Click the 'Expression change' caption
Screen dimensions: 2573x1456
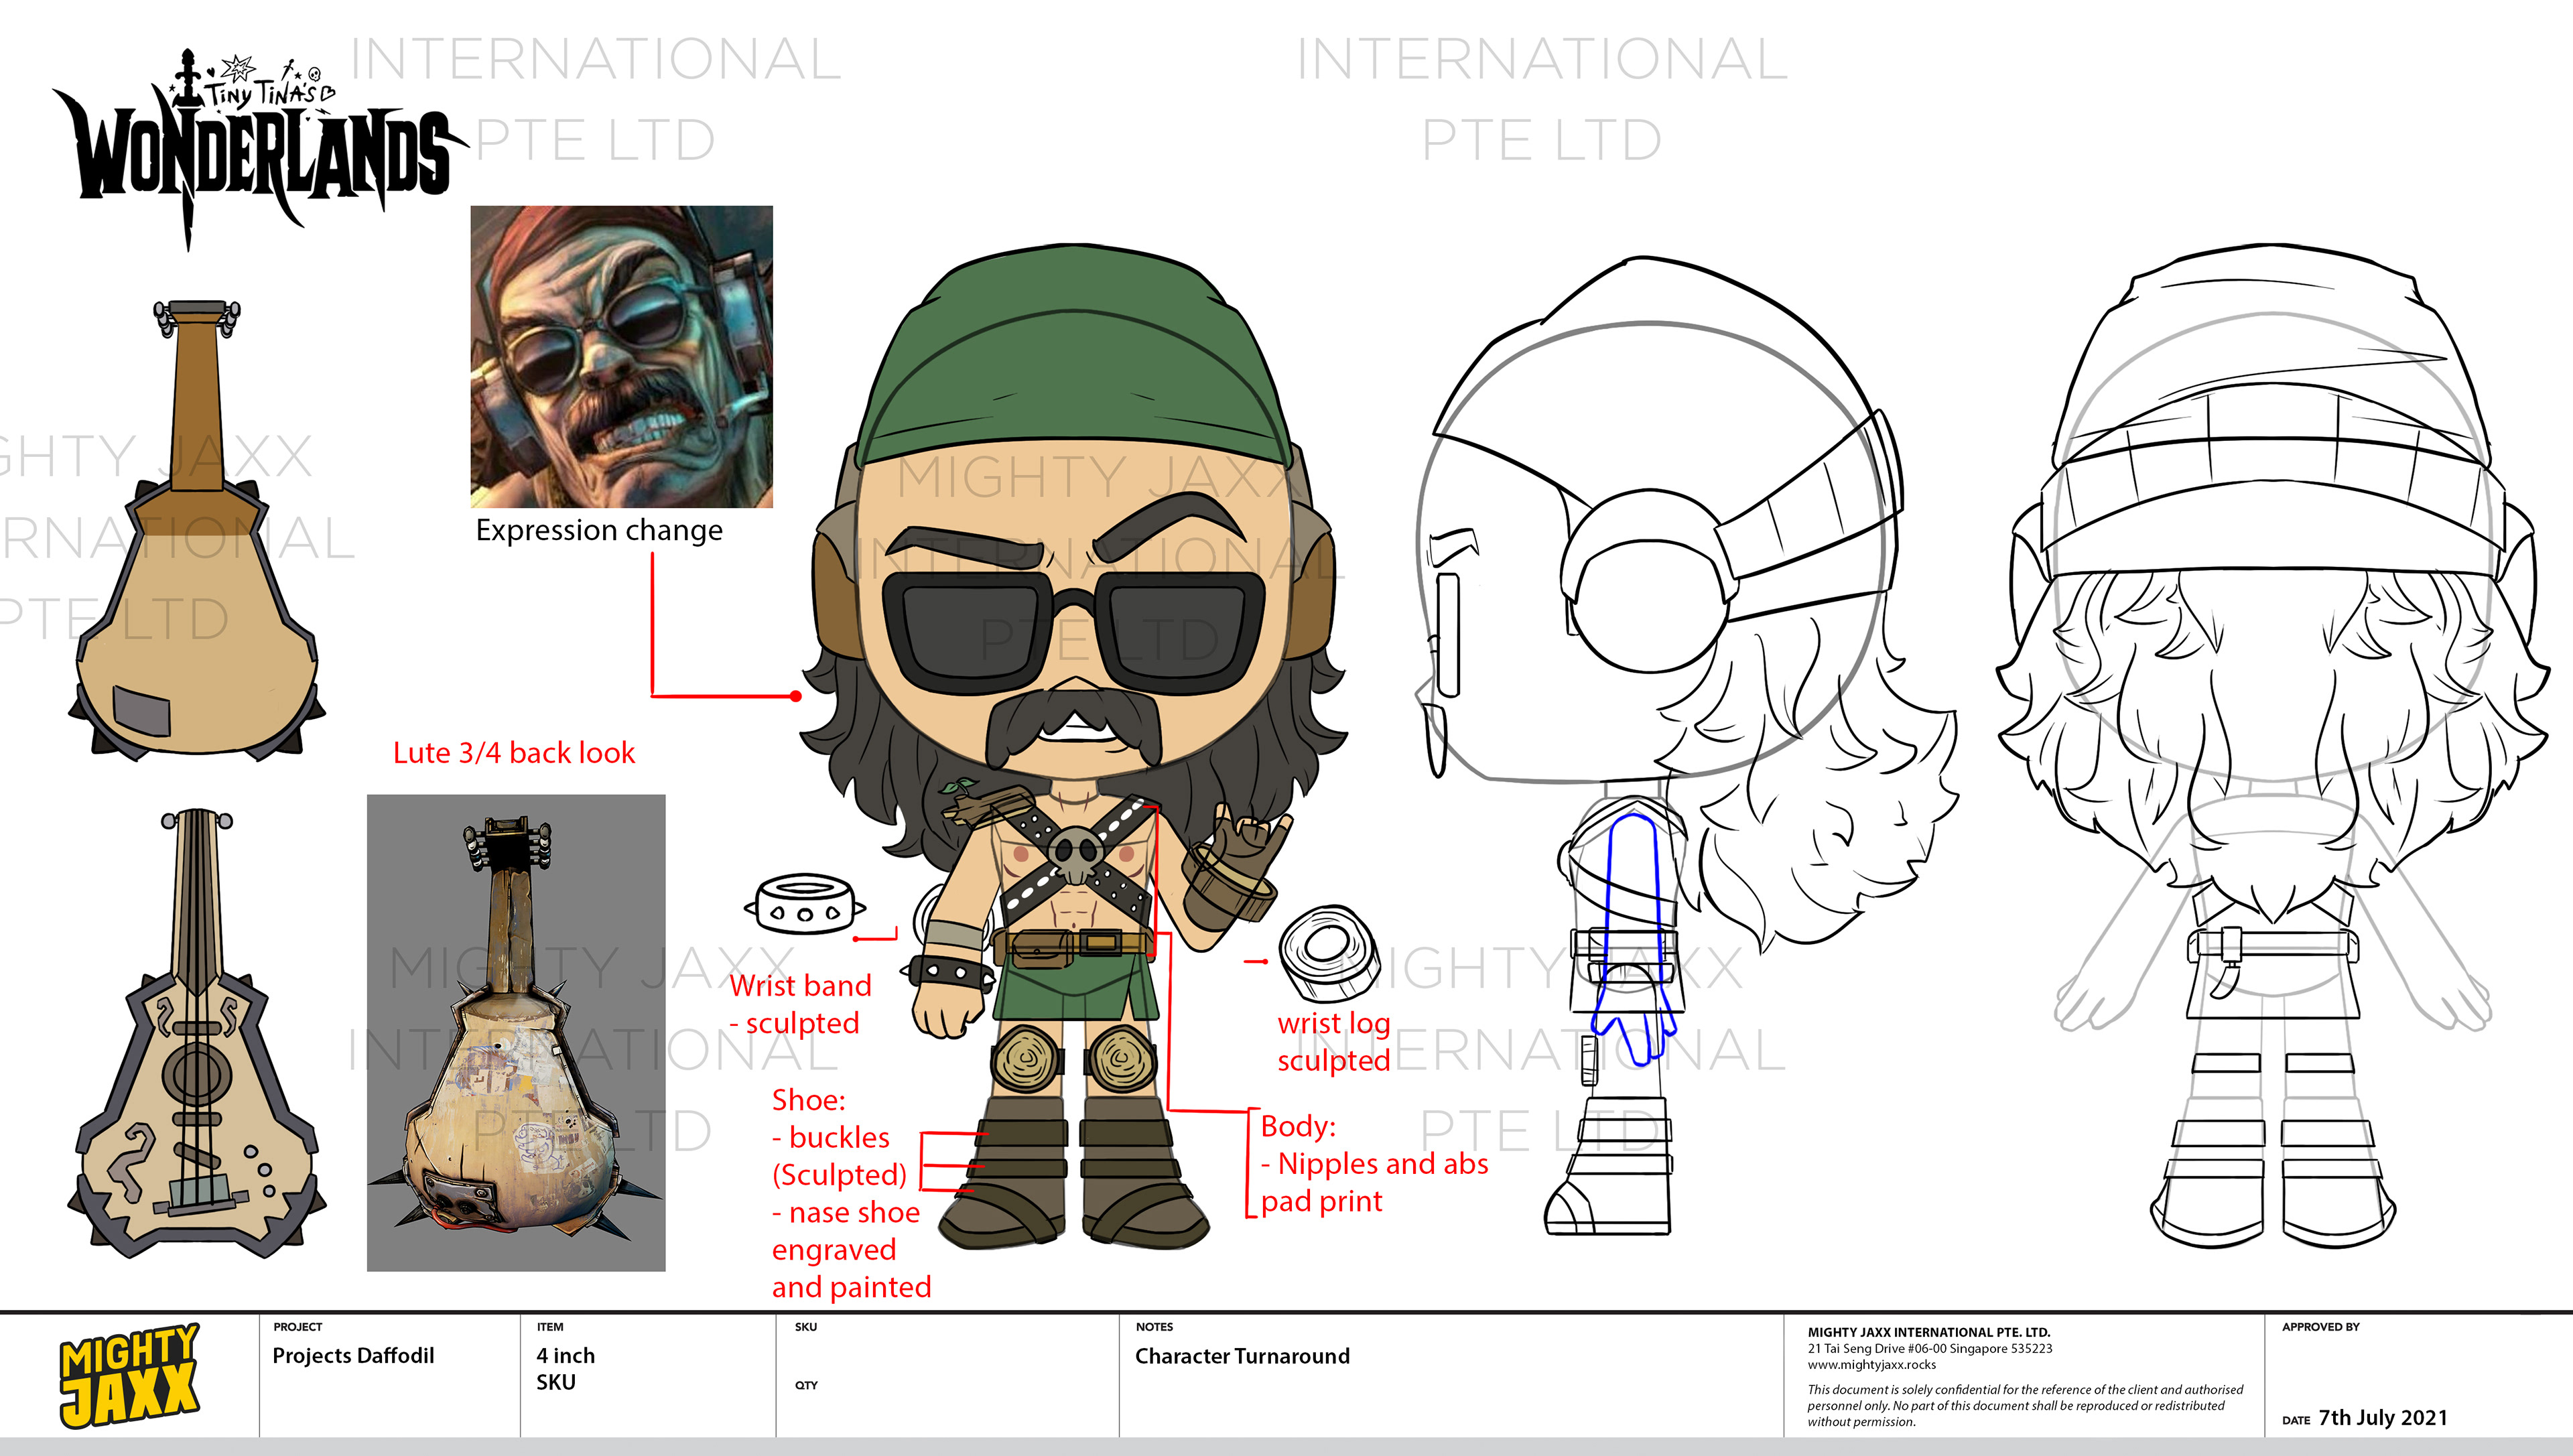(x=599, y=530)
